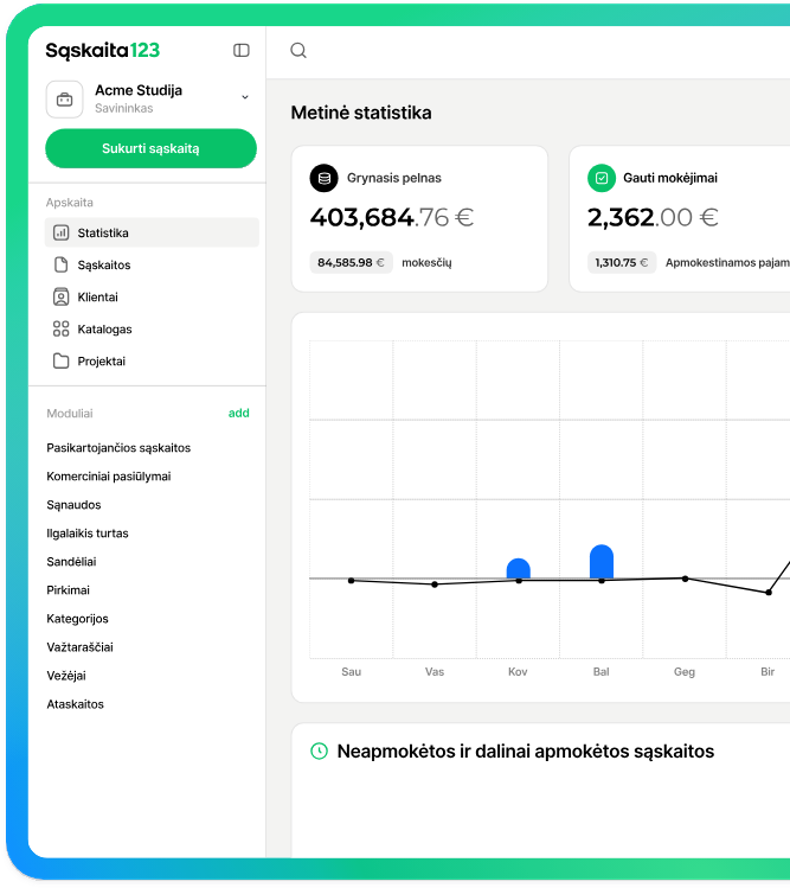Open Klientai from the sidebar
Viewport: 790px width, 888px height.
tap(97, 297)
